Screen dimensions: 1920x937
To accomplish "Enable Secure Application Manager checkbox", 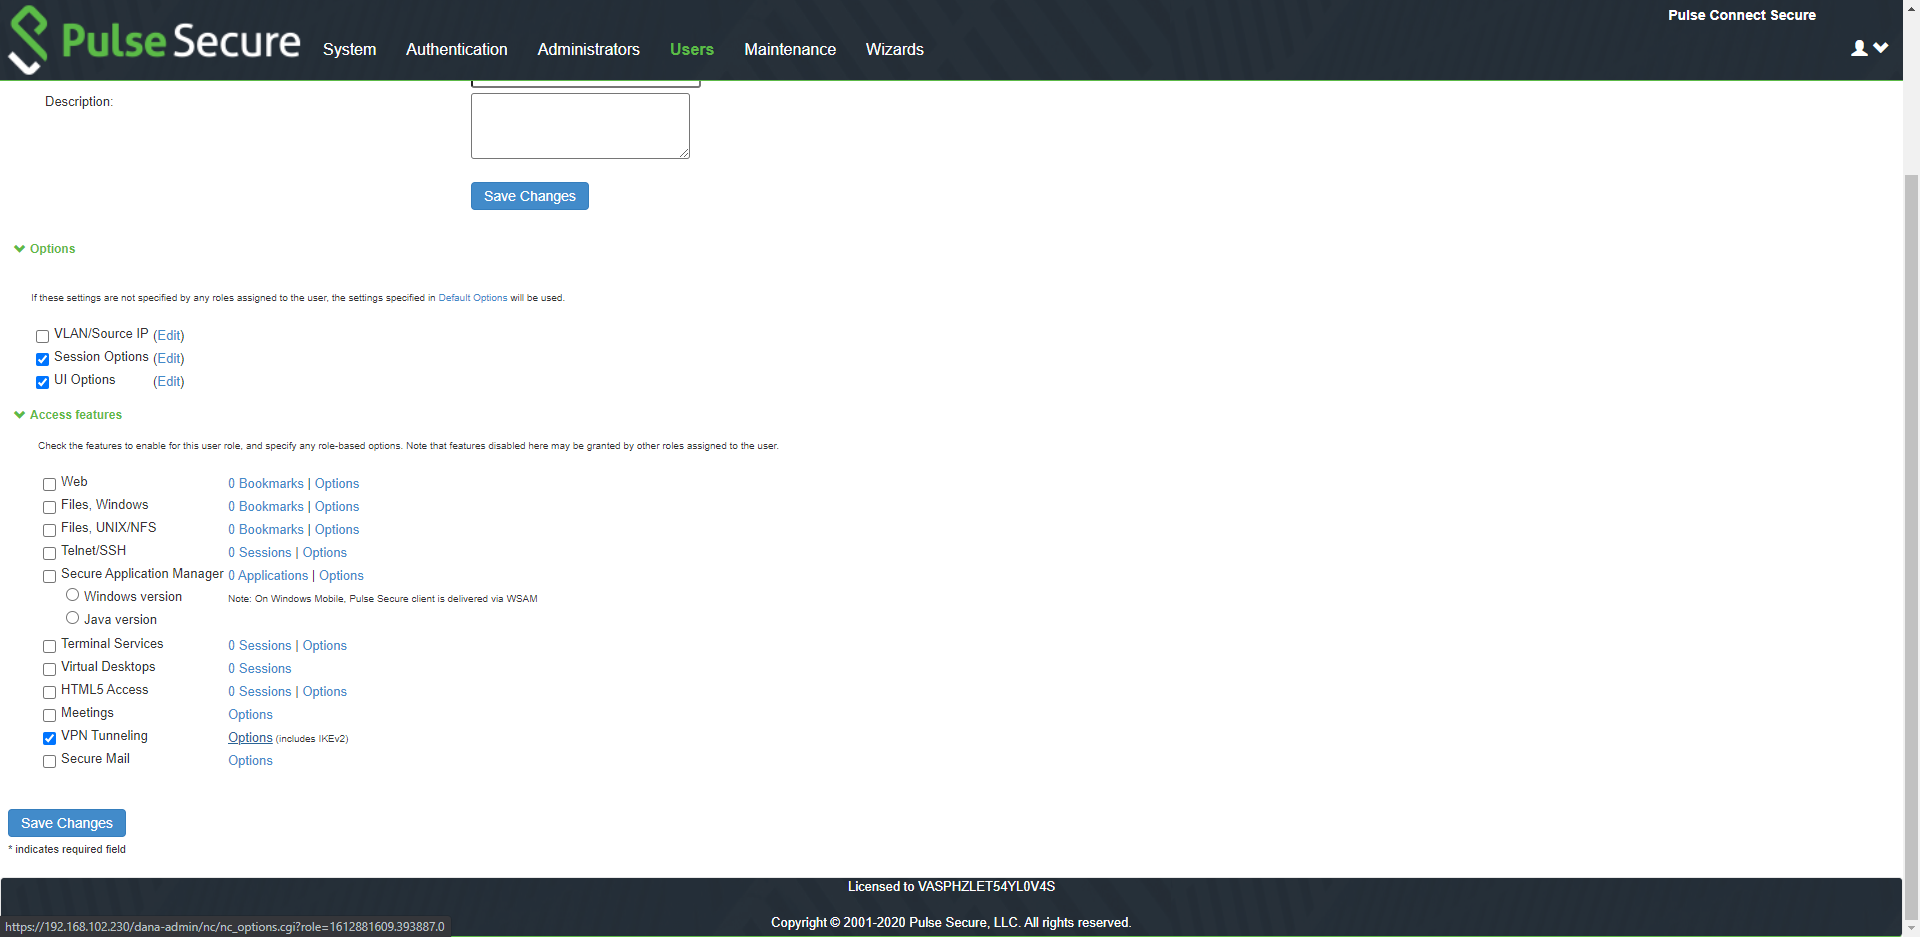I will (49, 576).
